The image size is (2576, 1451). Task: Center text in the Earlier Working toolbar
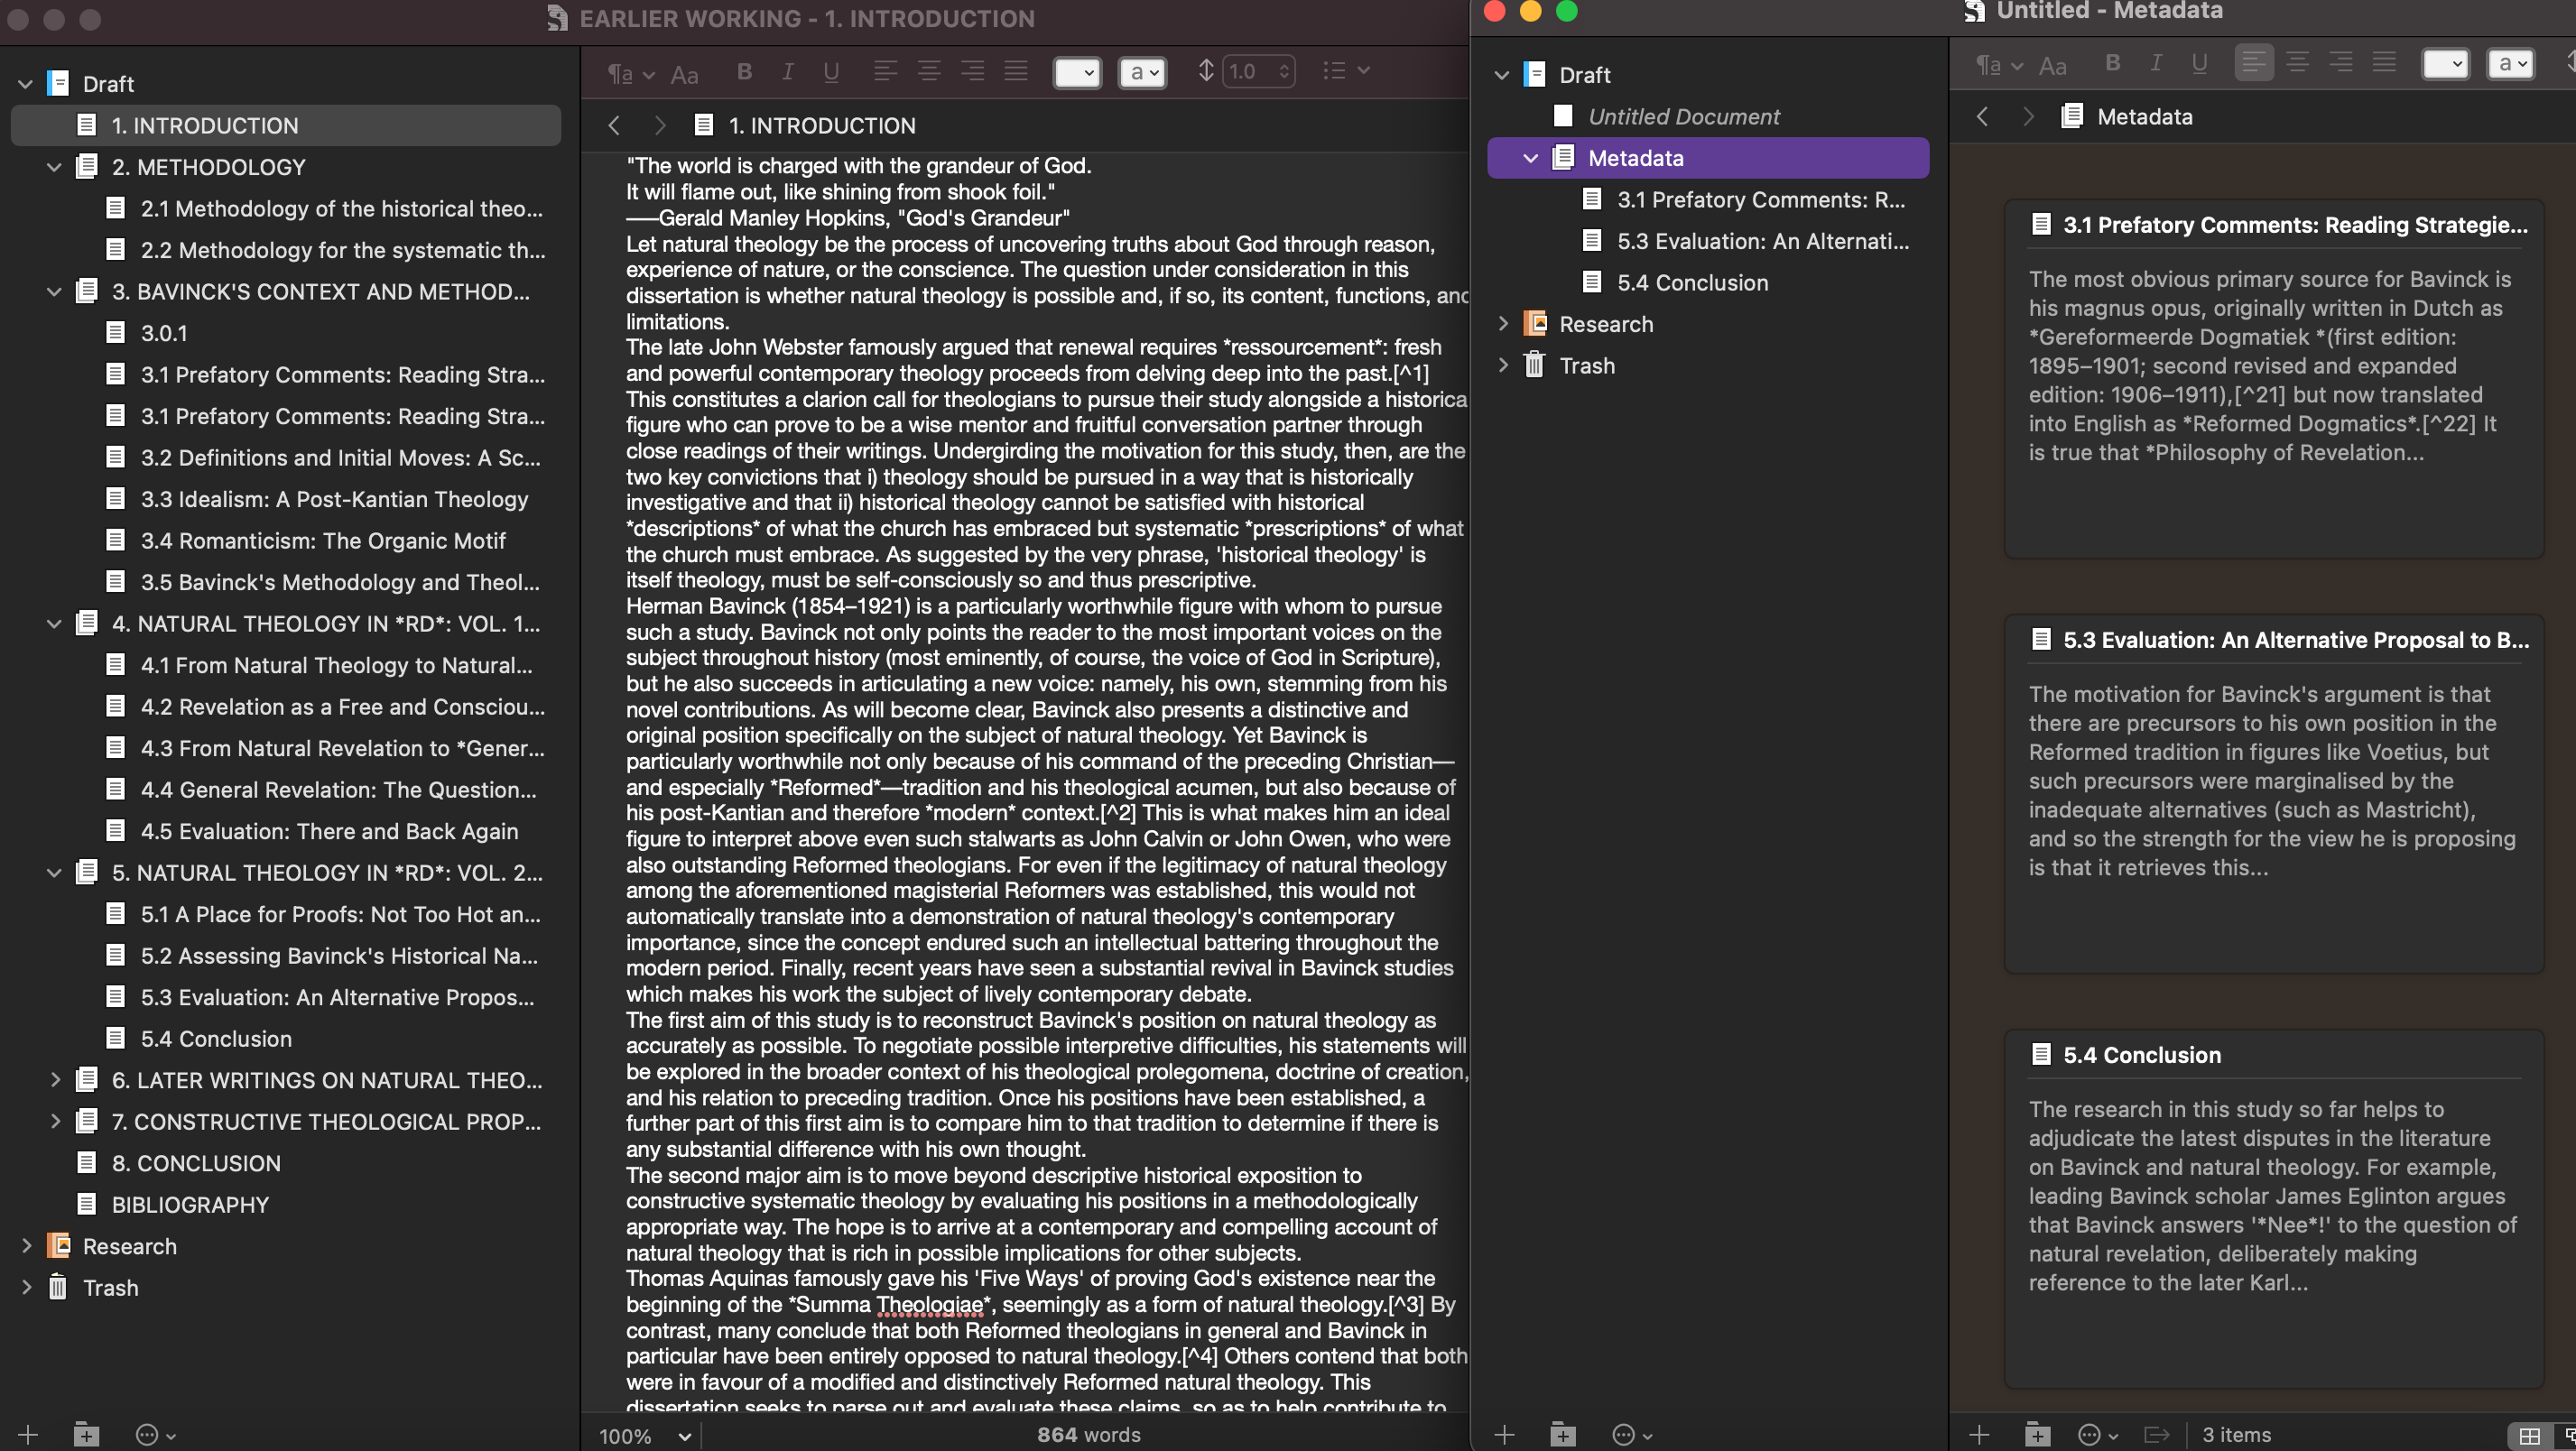pos(929,71)
